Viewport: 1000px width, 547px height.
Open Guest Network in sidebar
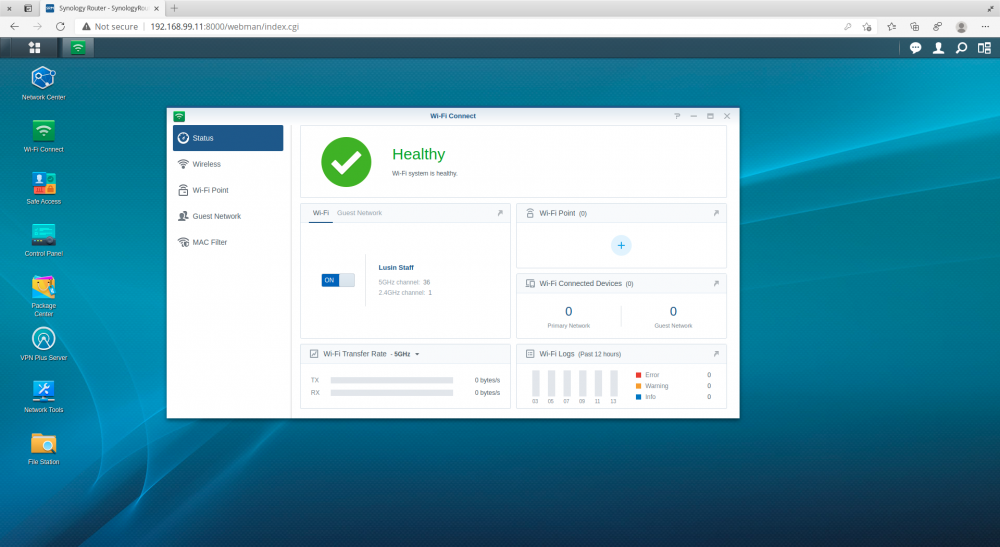(x=228, y=216)
